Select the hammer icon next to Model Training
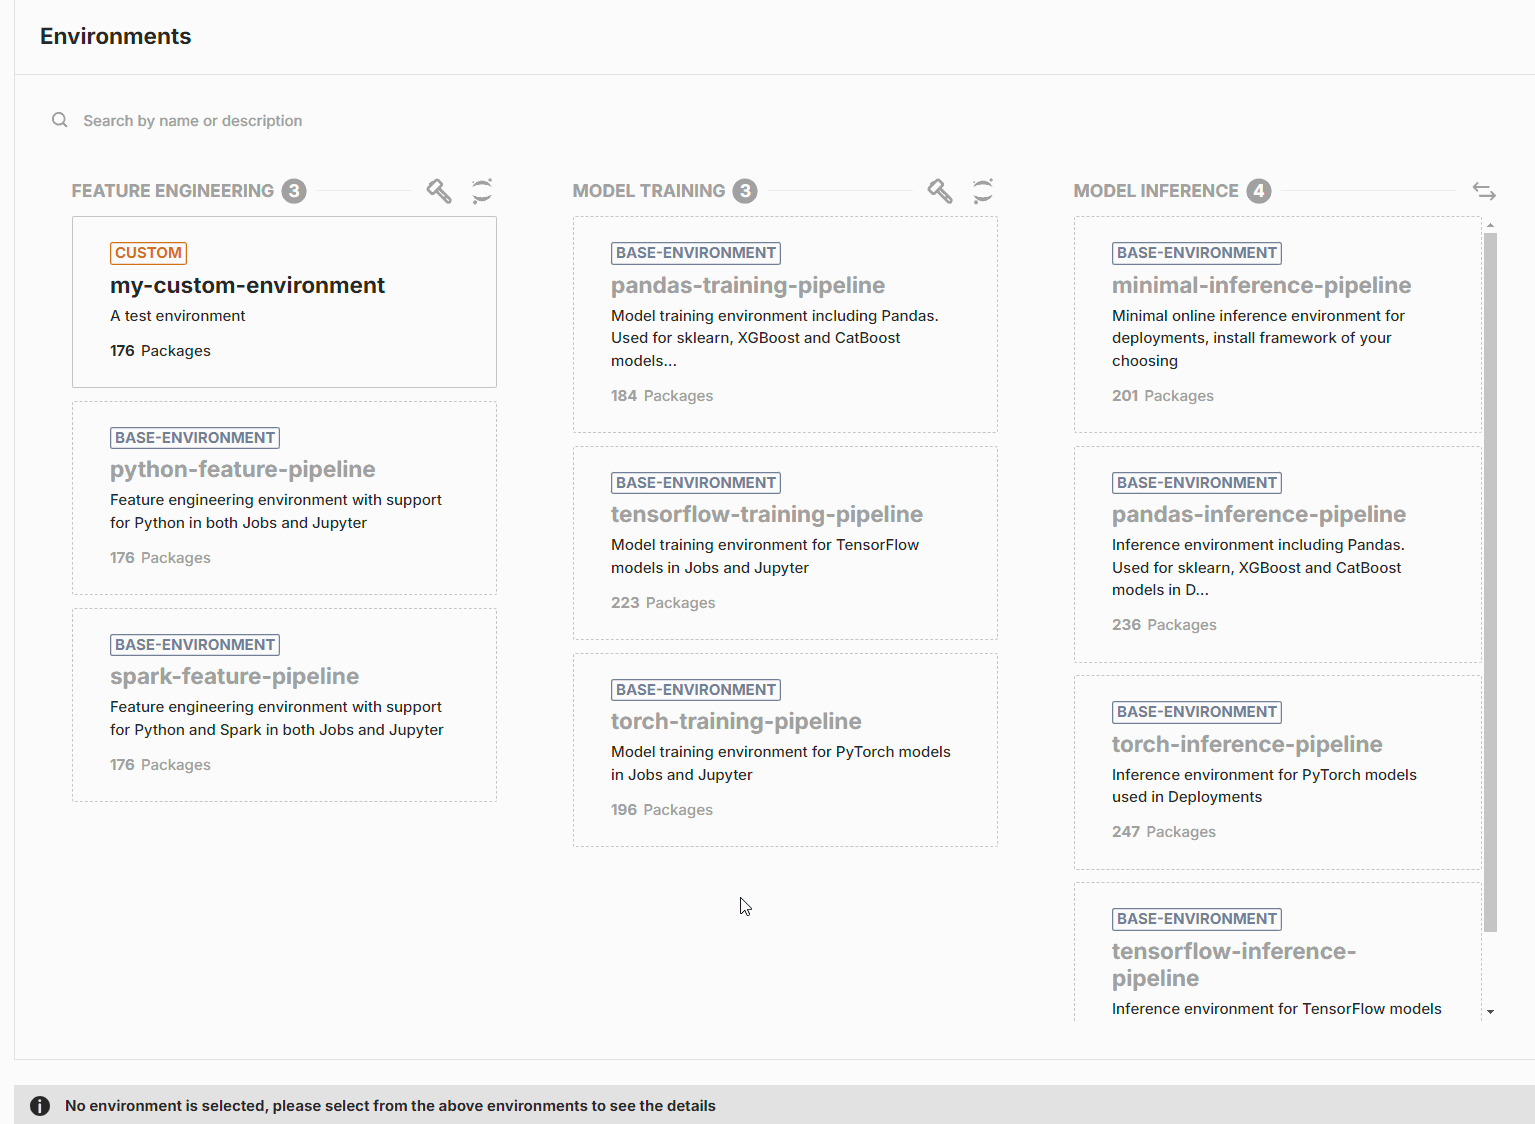The width and height of the screenshot is (1535, 1124). coord(939,190)
